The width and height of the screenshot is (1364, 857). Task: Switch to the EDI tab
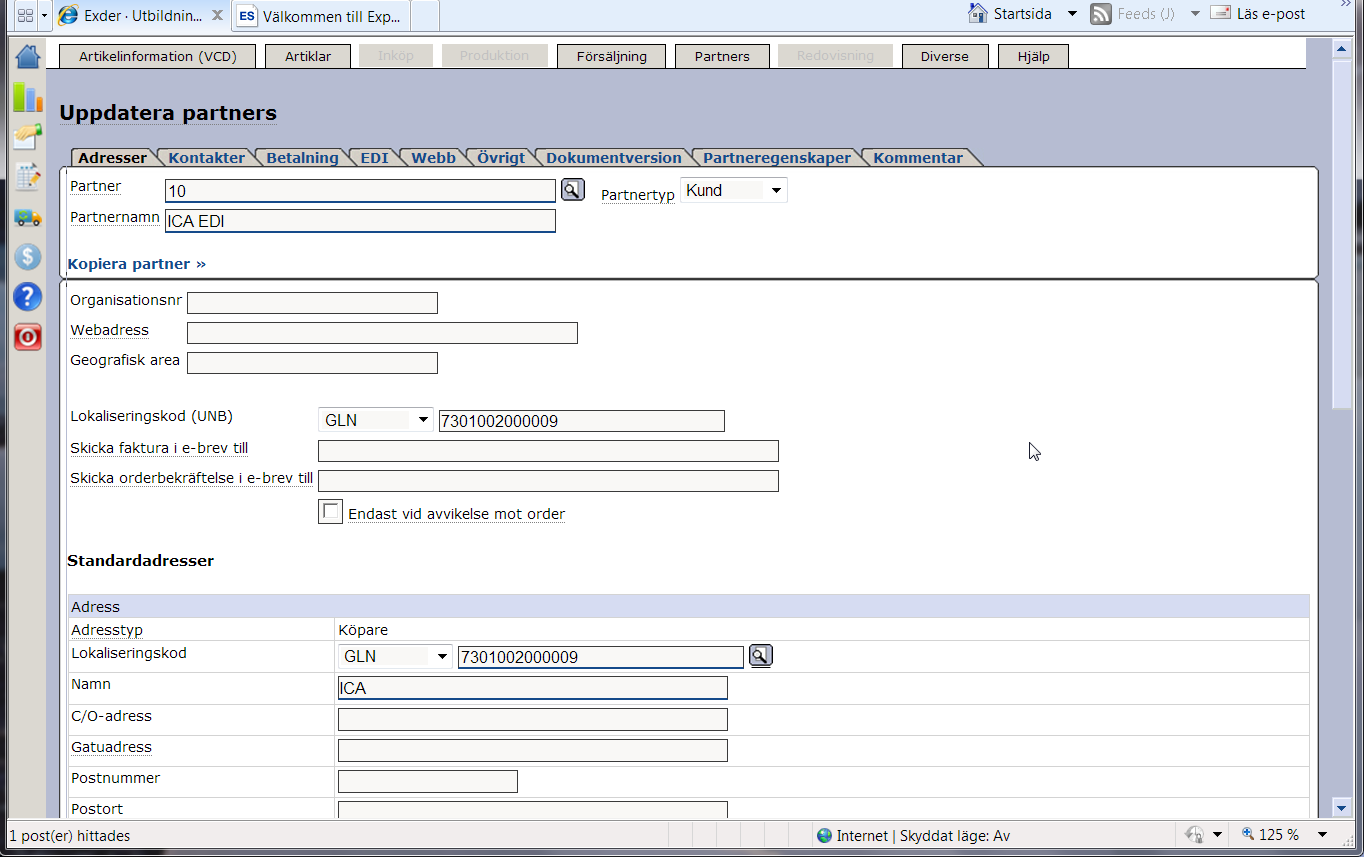point(374,157)
